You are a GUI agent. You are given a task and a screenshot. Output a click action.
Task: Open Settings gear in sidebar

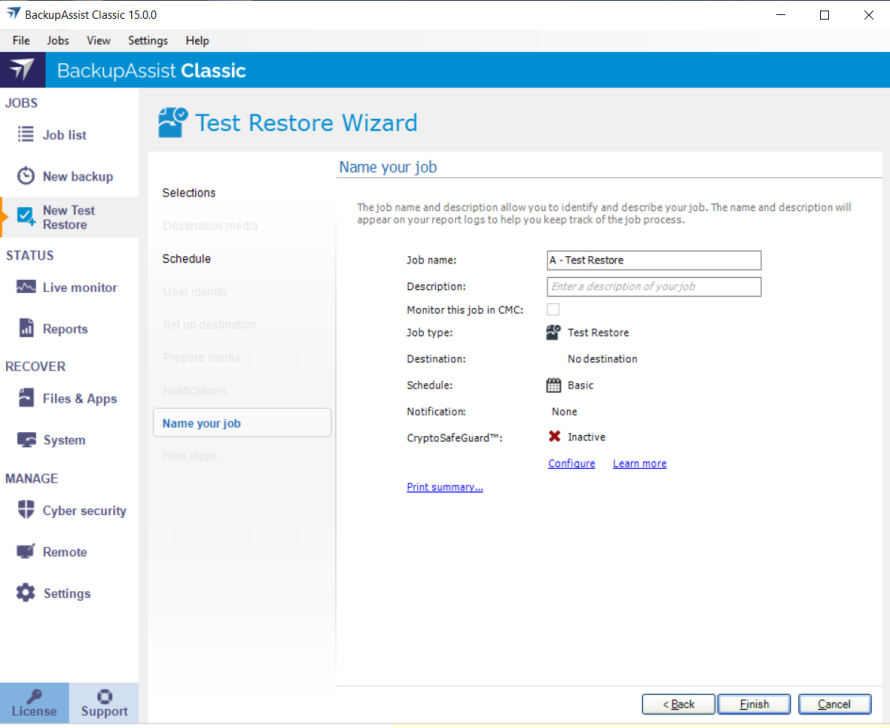tap(26, 593)
